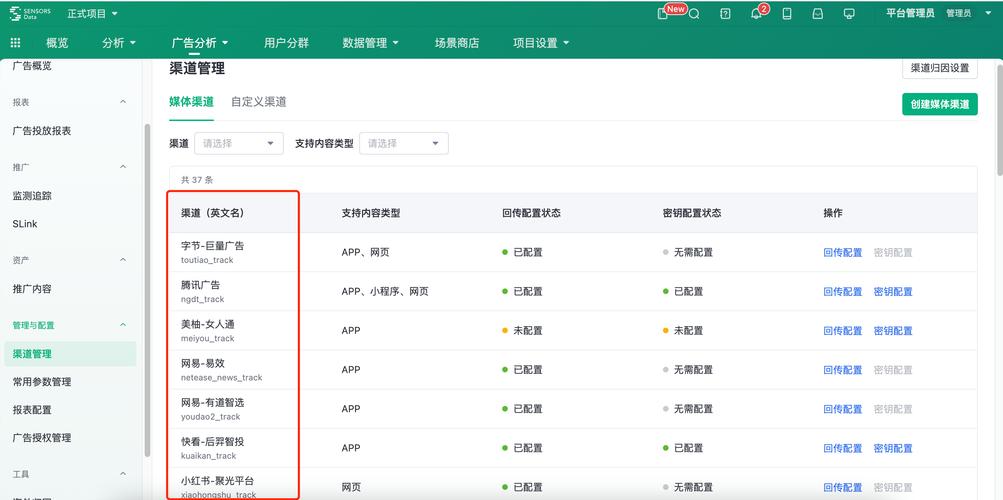Click the mobile device icon in header

click(787, 13)
